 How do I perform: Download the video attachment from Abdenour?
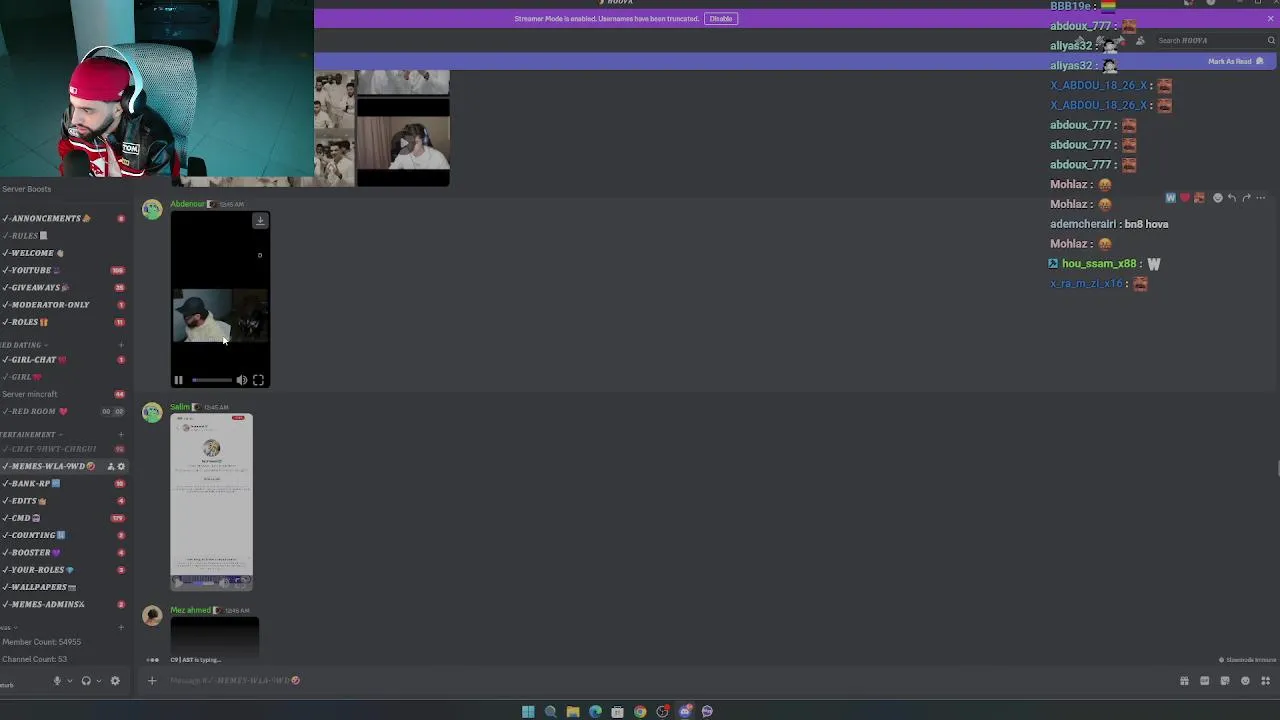(260, 221)
